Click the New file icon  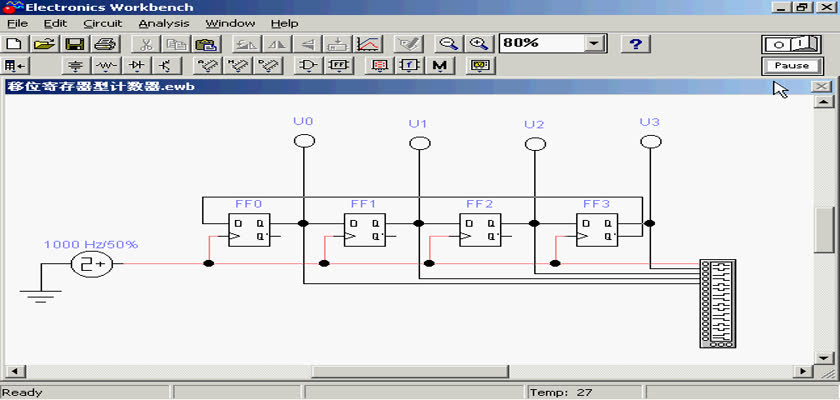[x=14, y=44]
